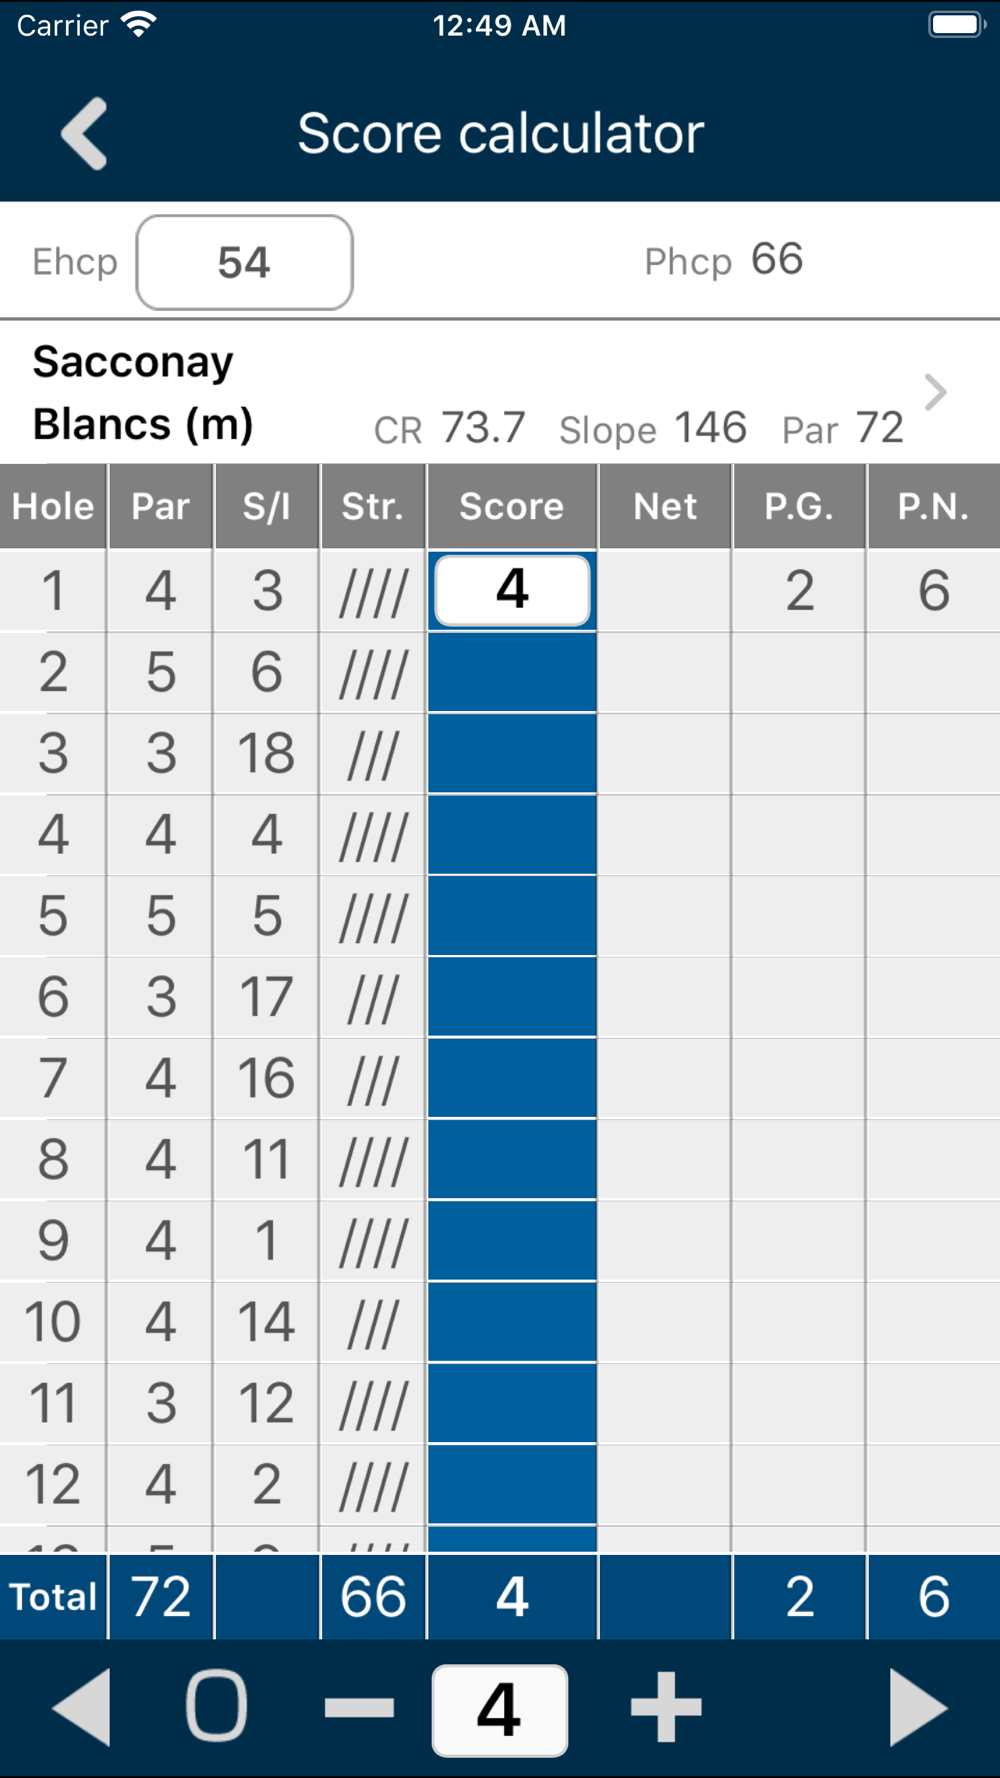1000x1778 pixels.
Task: Tap the battery icon in status bar
Action: click(957, 25)
